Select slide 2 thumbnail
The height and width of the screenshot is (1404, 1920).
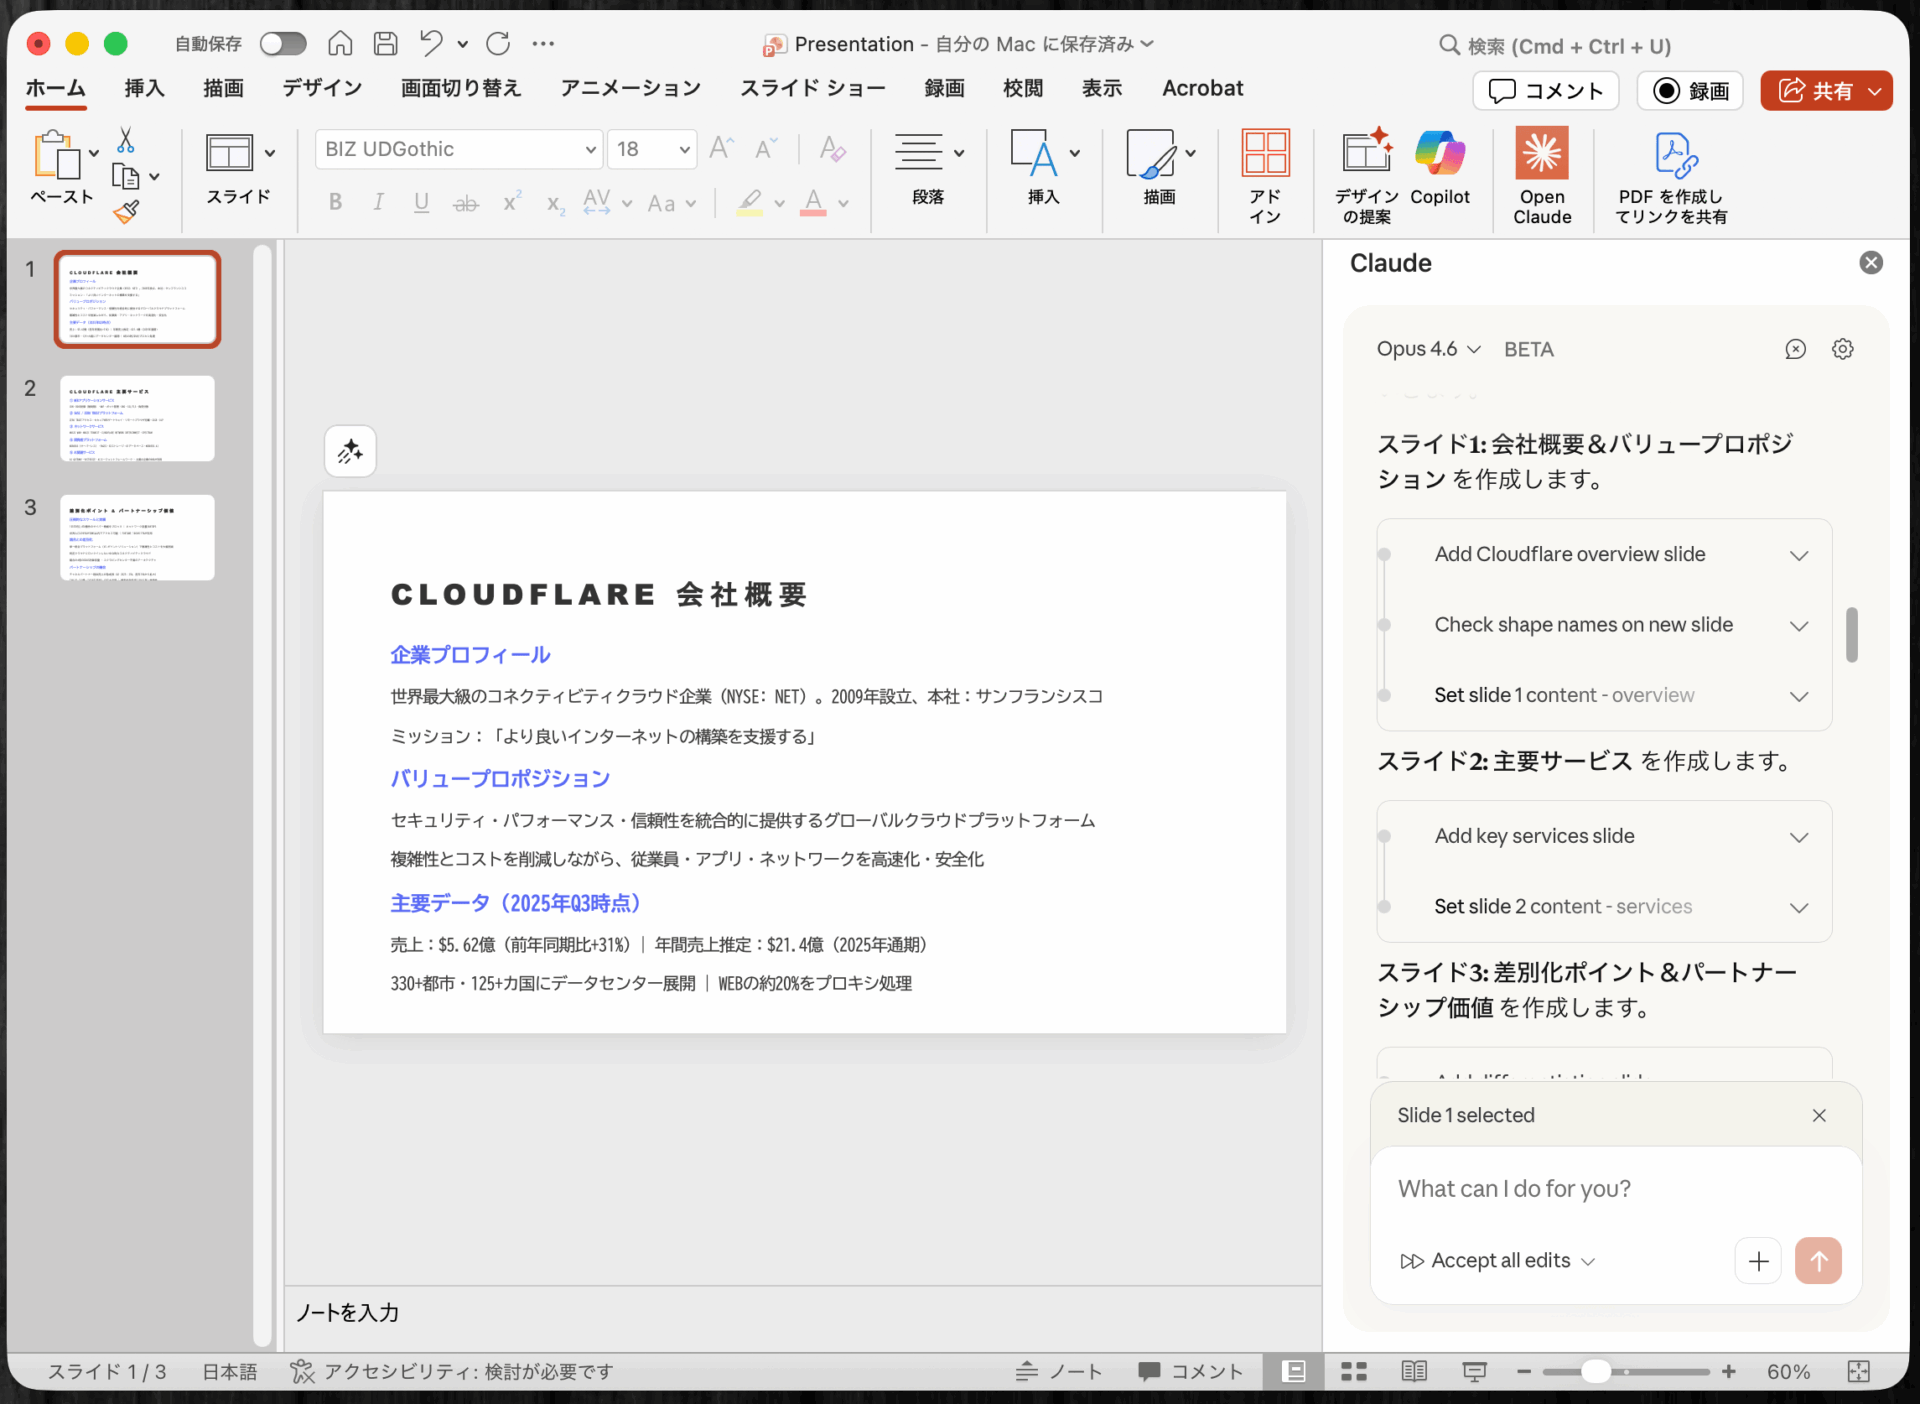137,418
